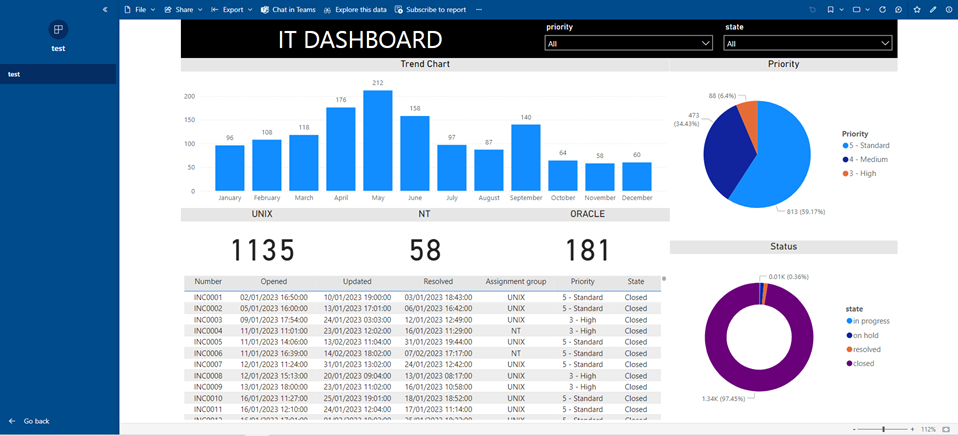Click Go back link in sidebar
The image size is (958, 436).
36,421
